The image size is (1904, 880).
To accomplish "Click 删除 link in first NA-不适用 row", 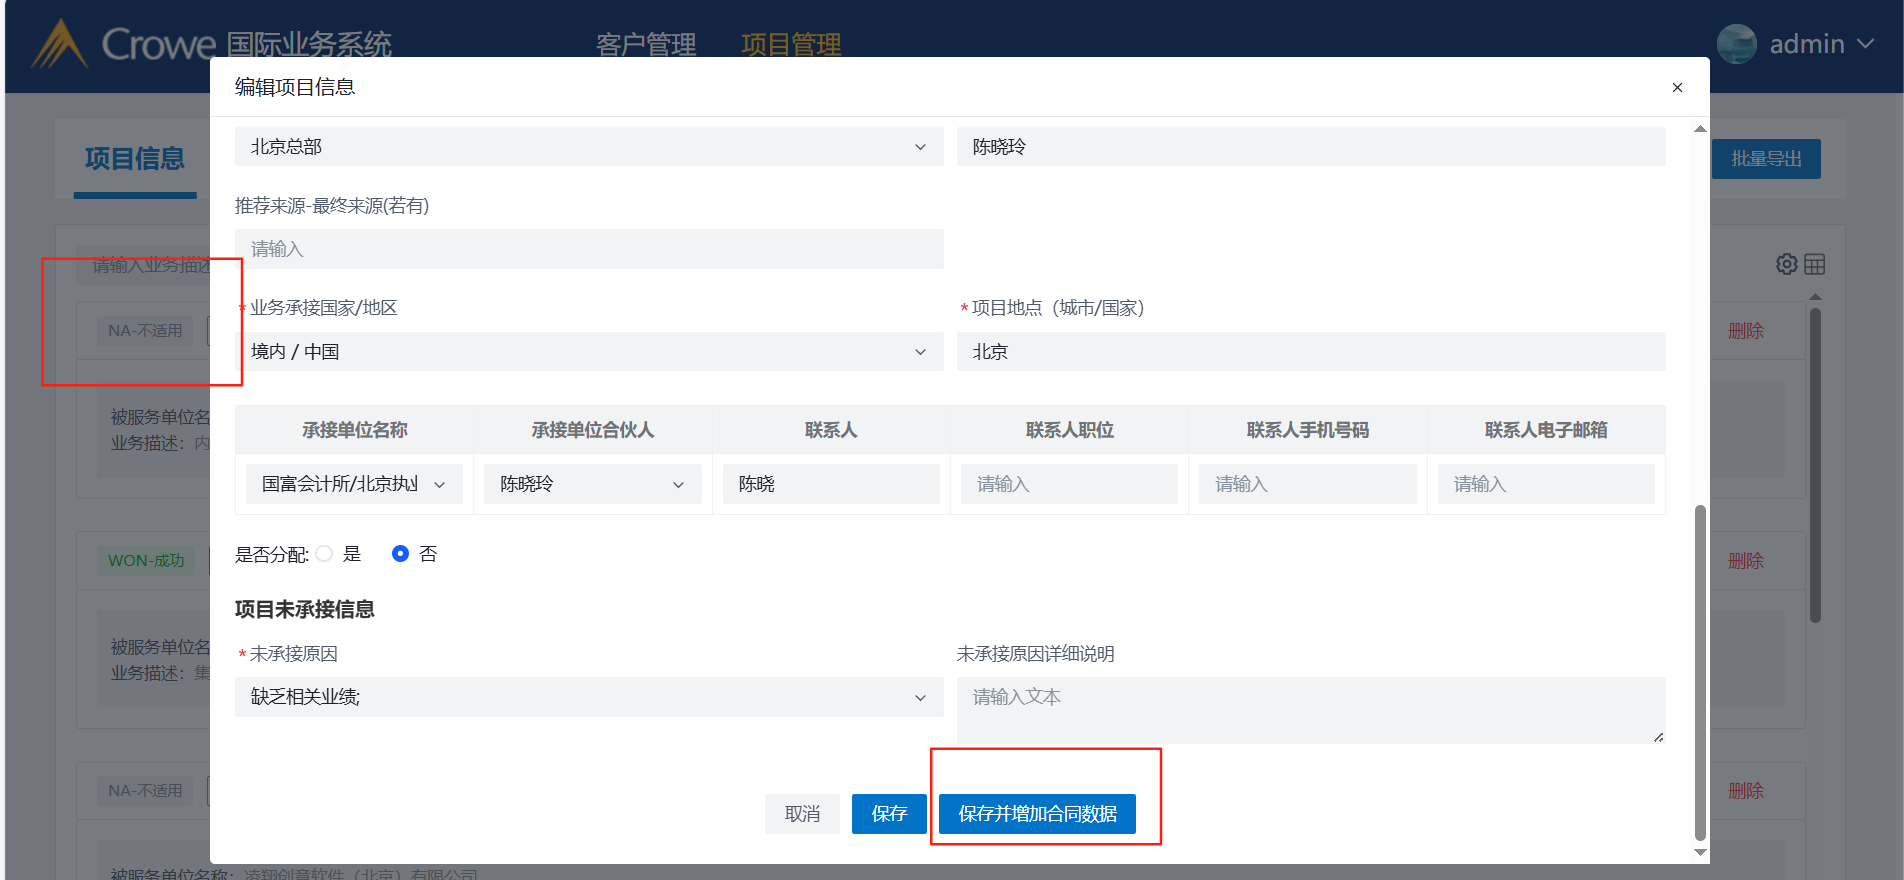I will 1746,331.
